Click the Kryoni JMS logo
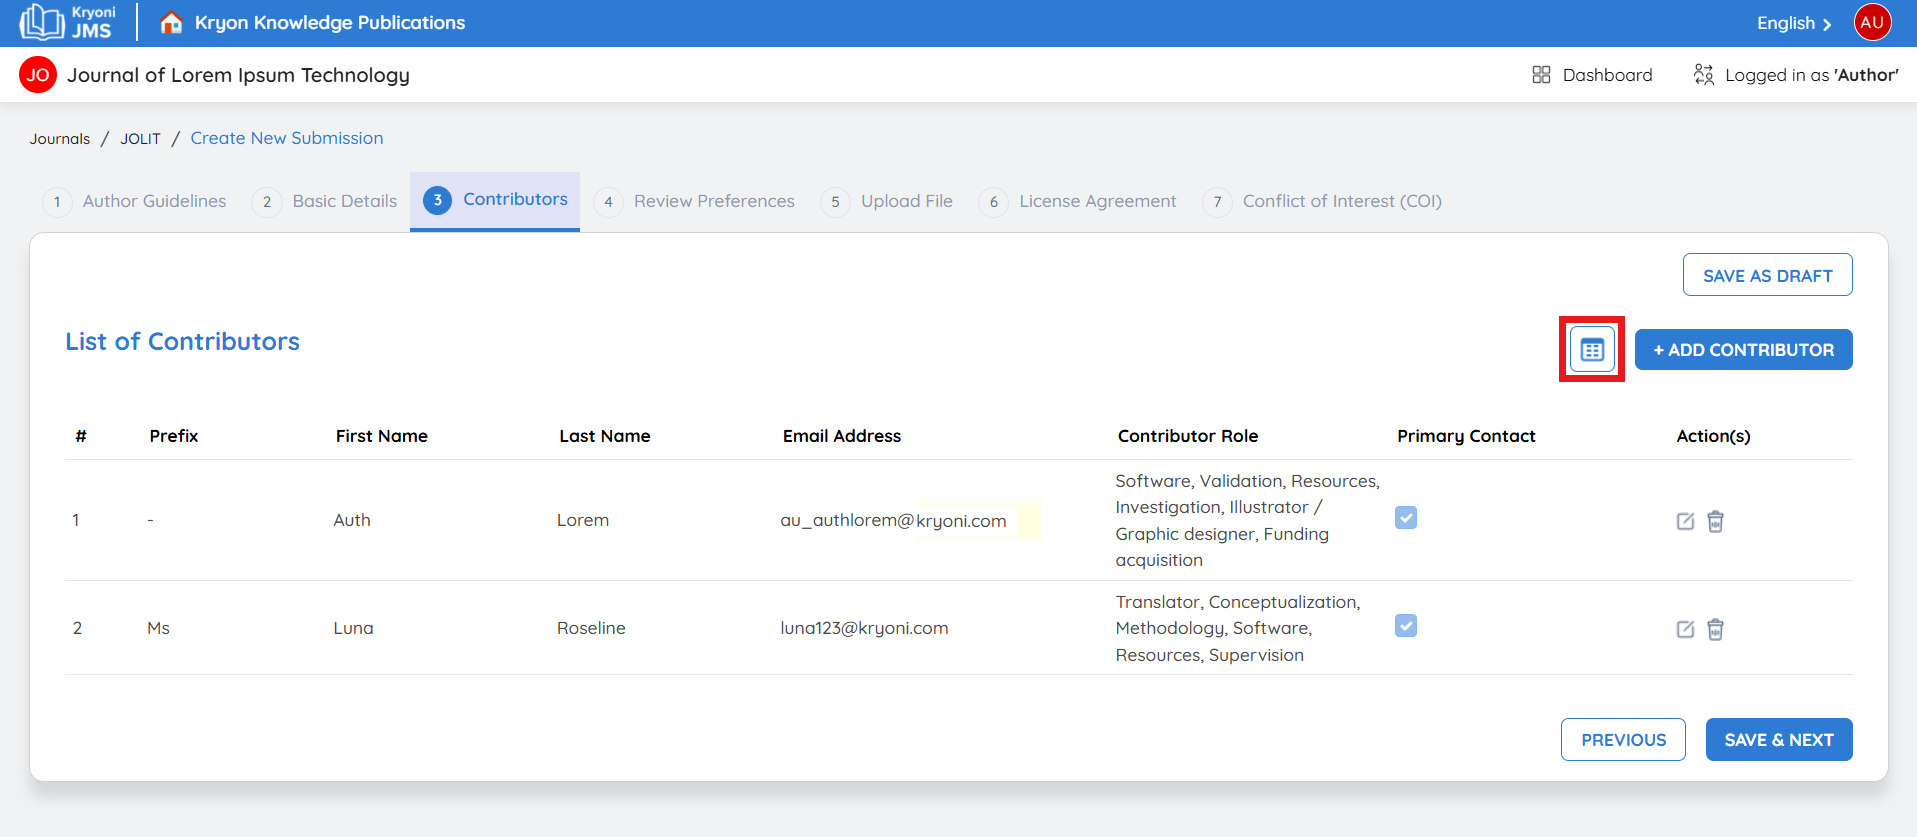Screen dimensions: 1917x837 68,22
